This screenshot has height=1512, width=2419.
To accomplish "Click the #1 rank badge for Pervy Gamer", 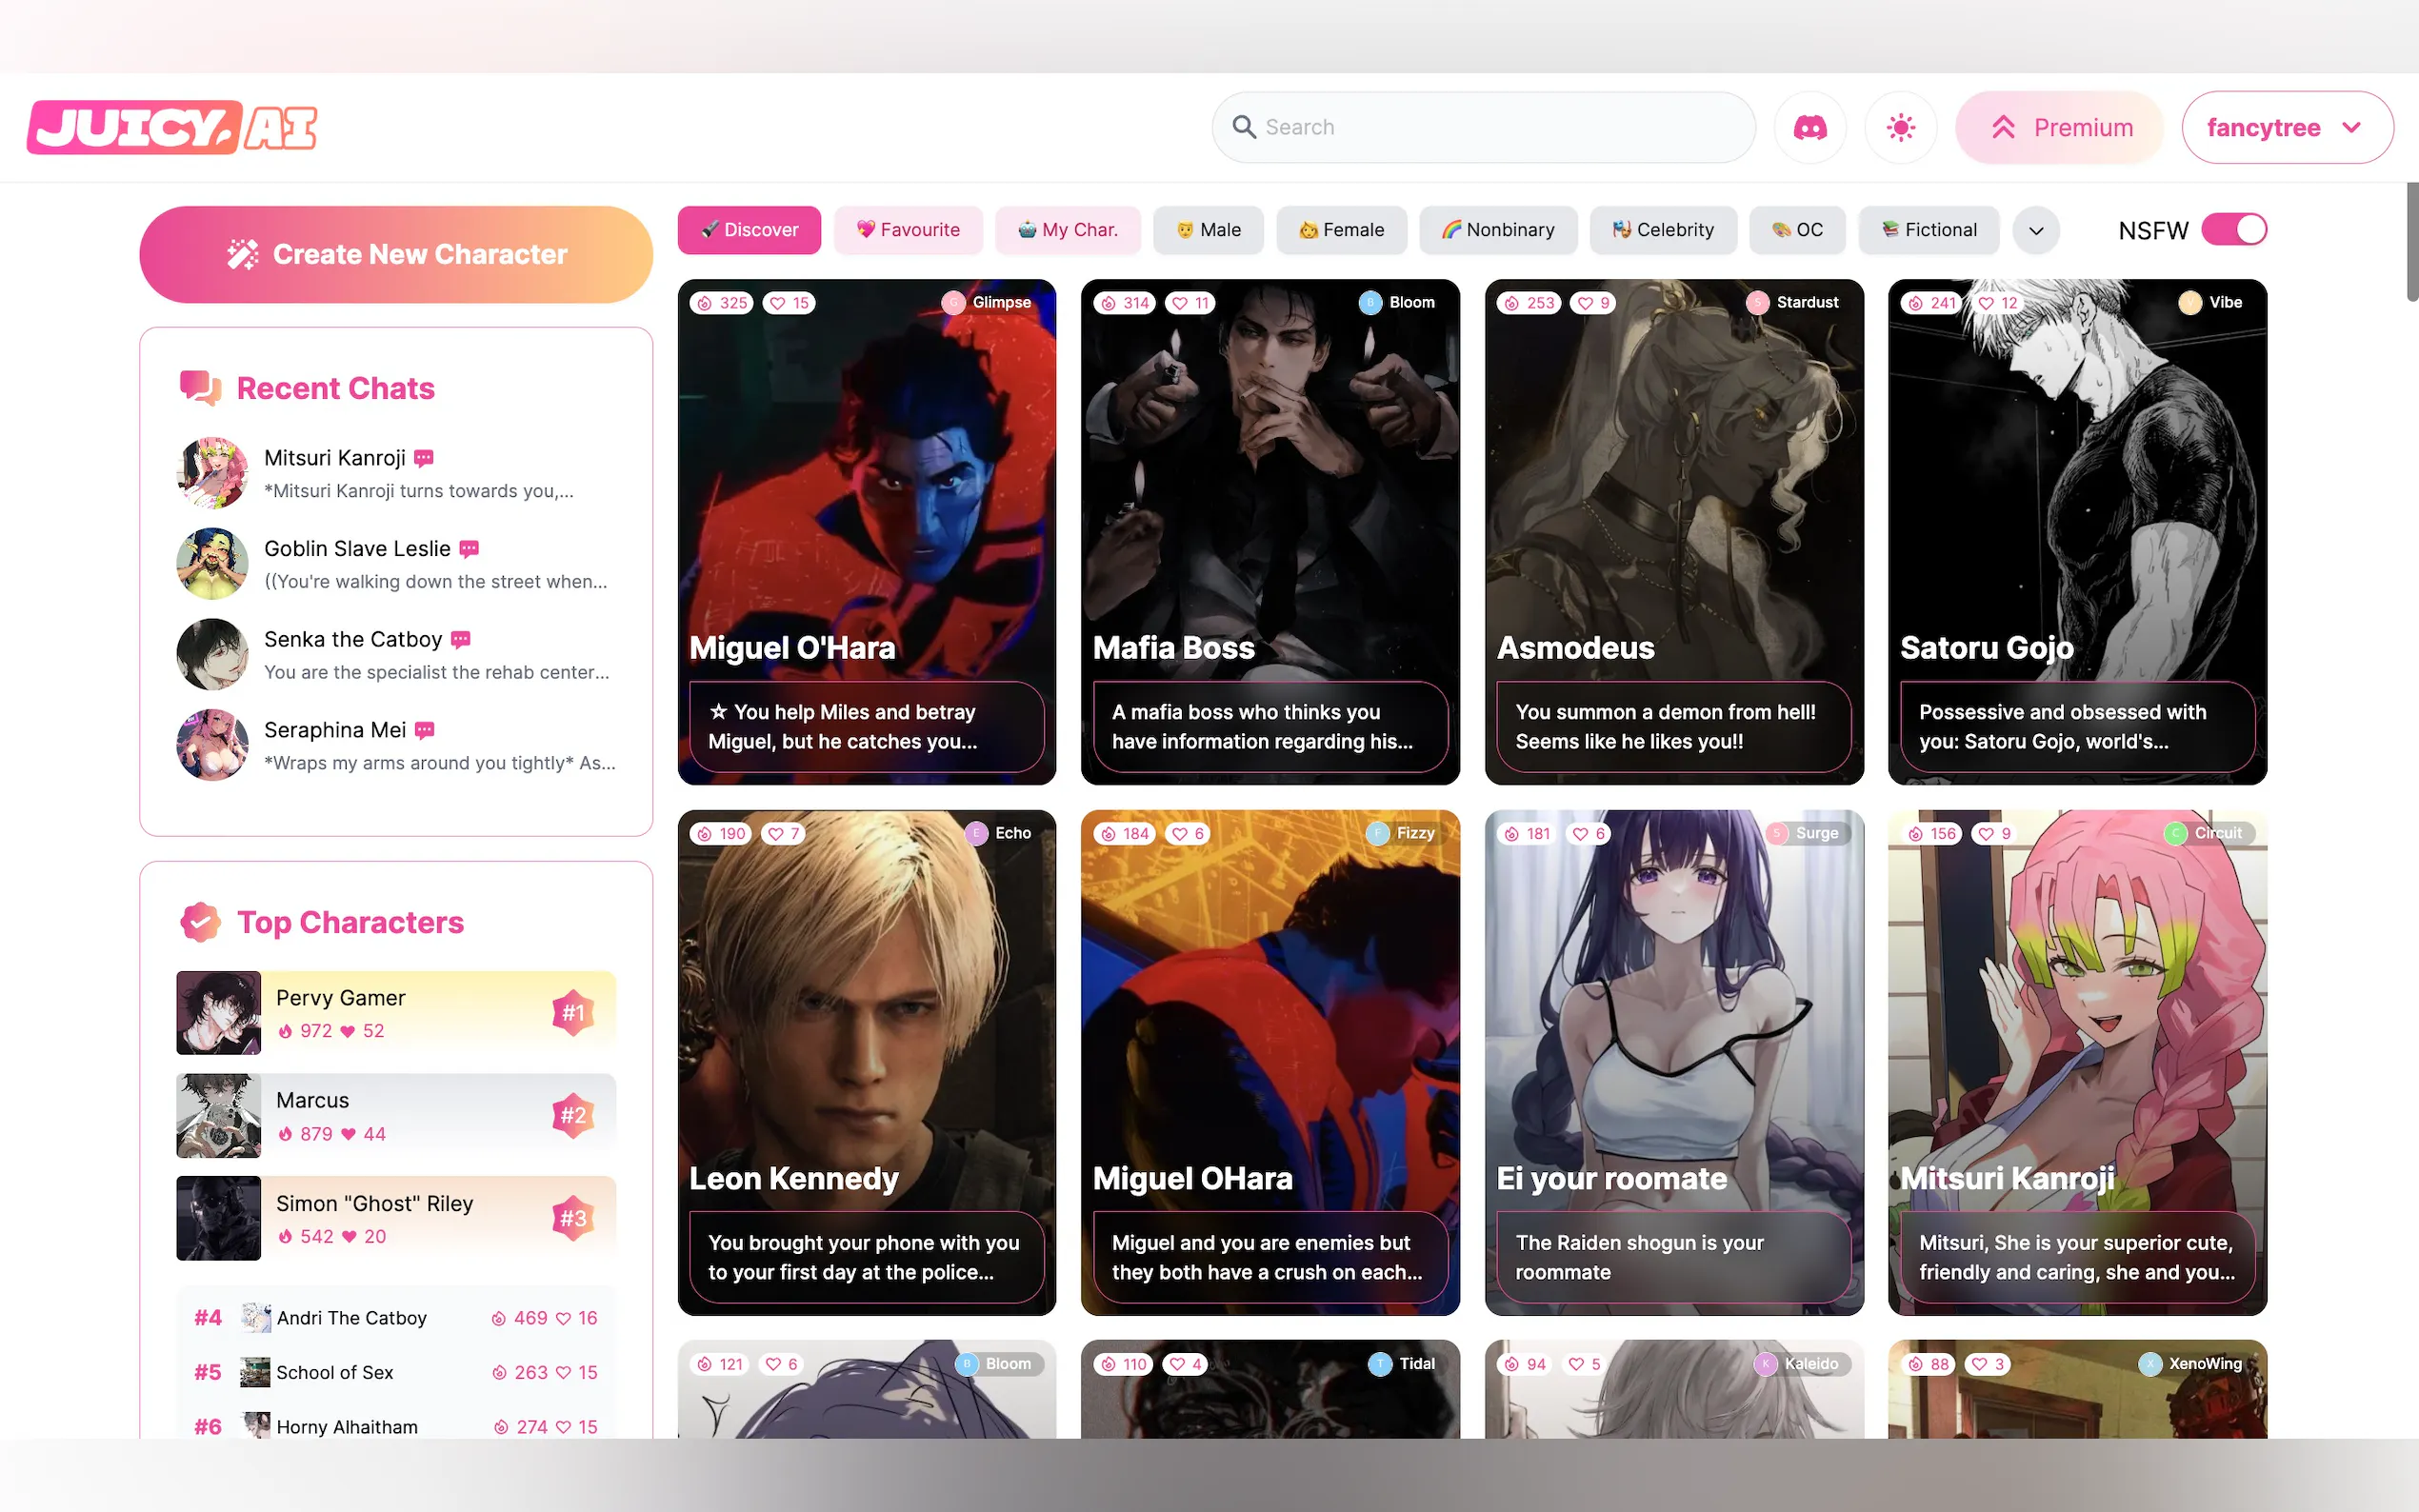I will click(572, 1013).
